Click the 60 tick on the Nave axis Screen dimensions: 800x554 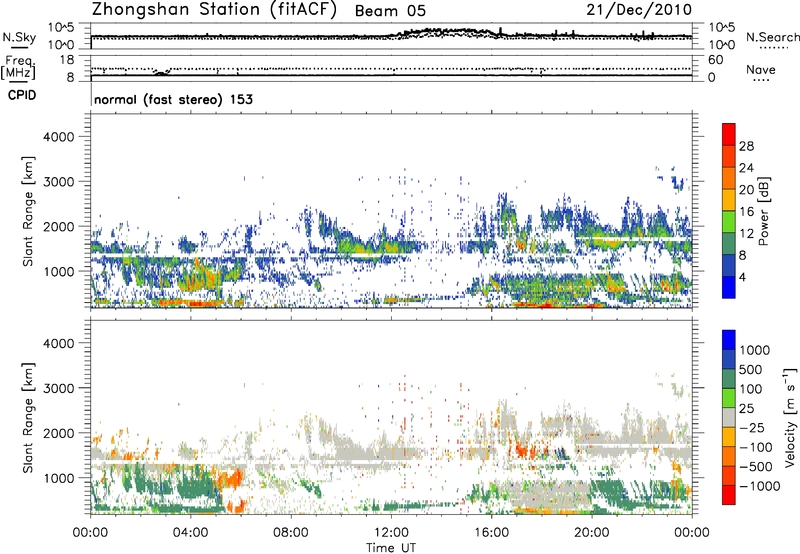pos(715,60)
